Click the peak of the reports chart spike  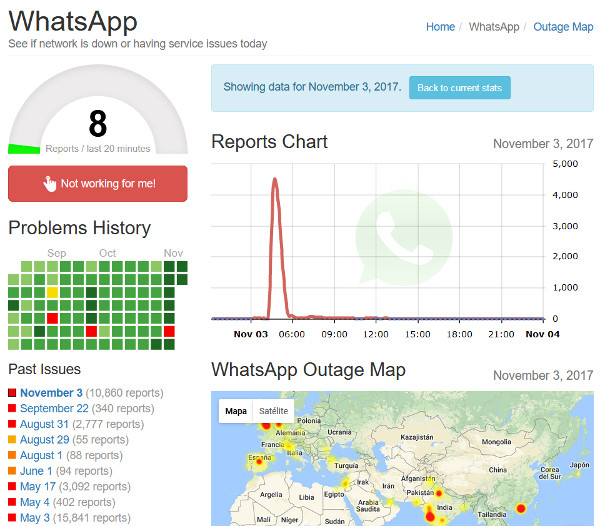(x=275, y=179)
